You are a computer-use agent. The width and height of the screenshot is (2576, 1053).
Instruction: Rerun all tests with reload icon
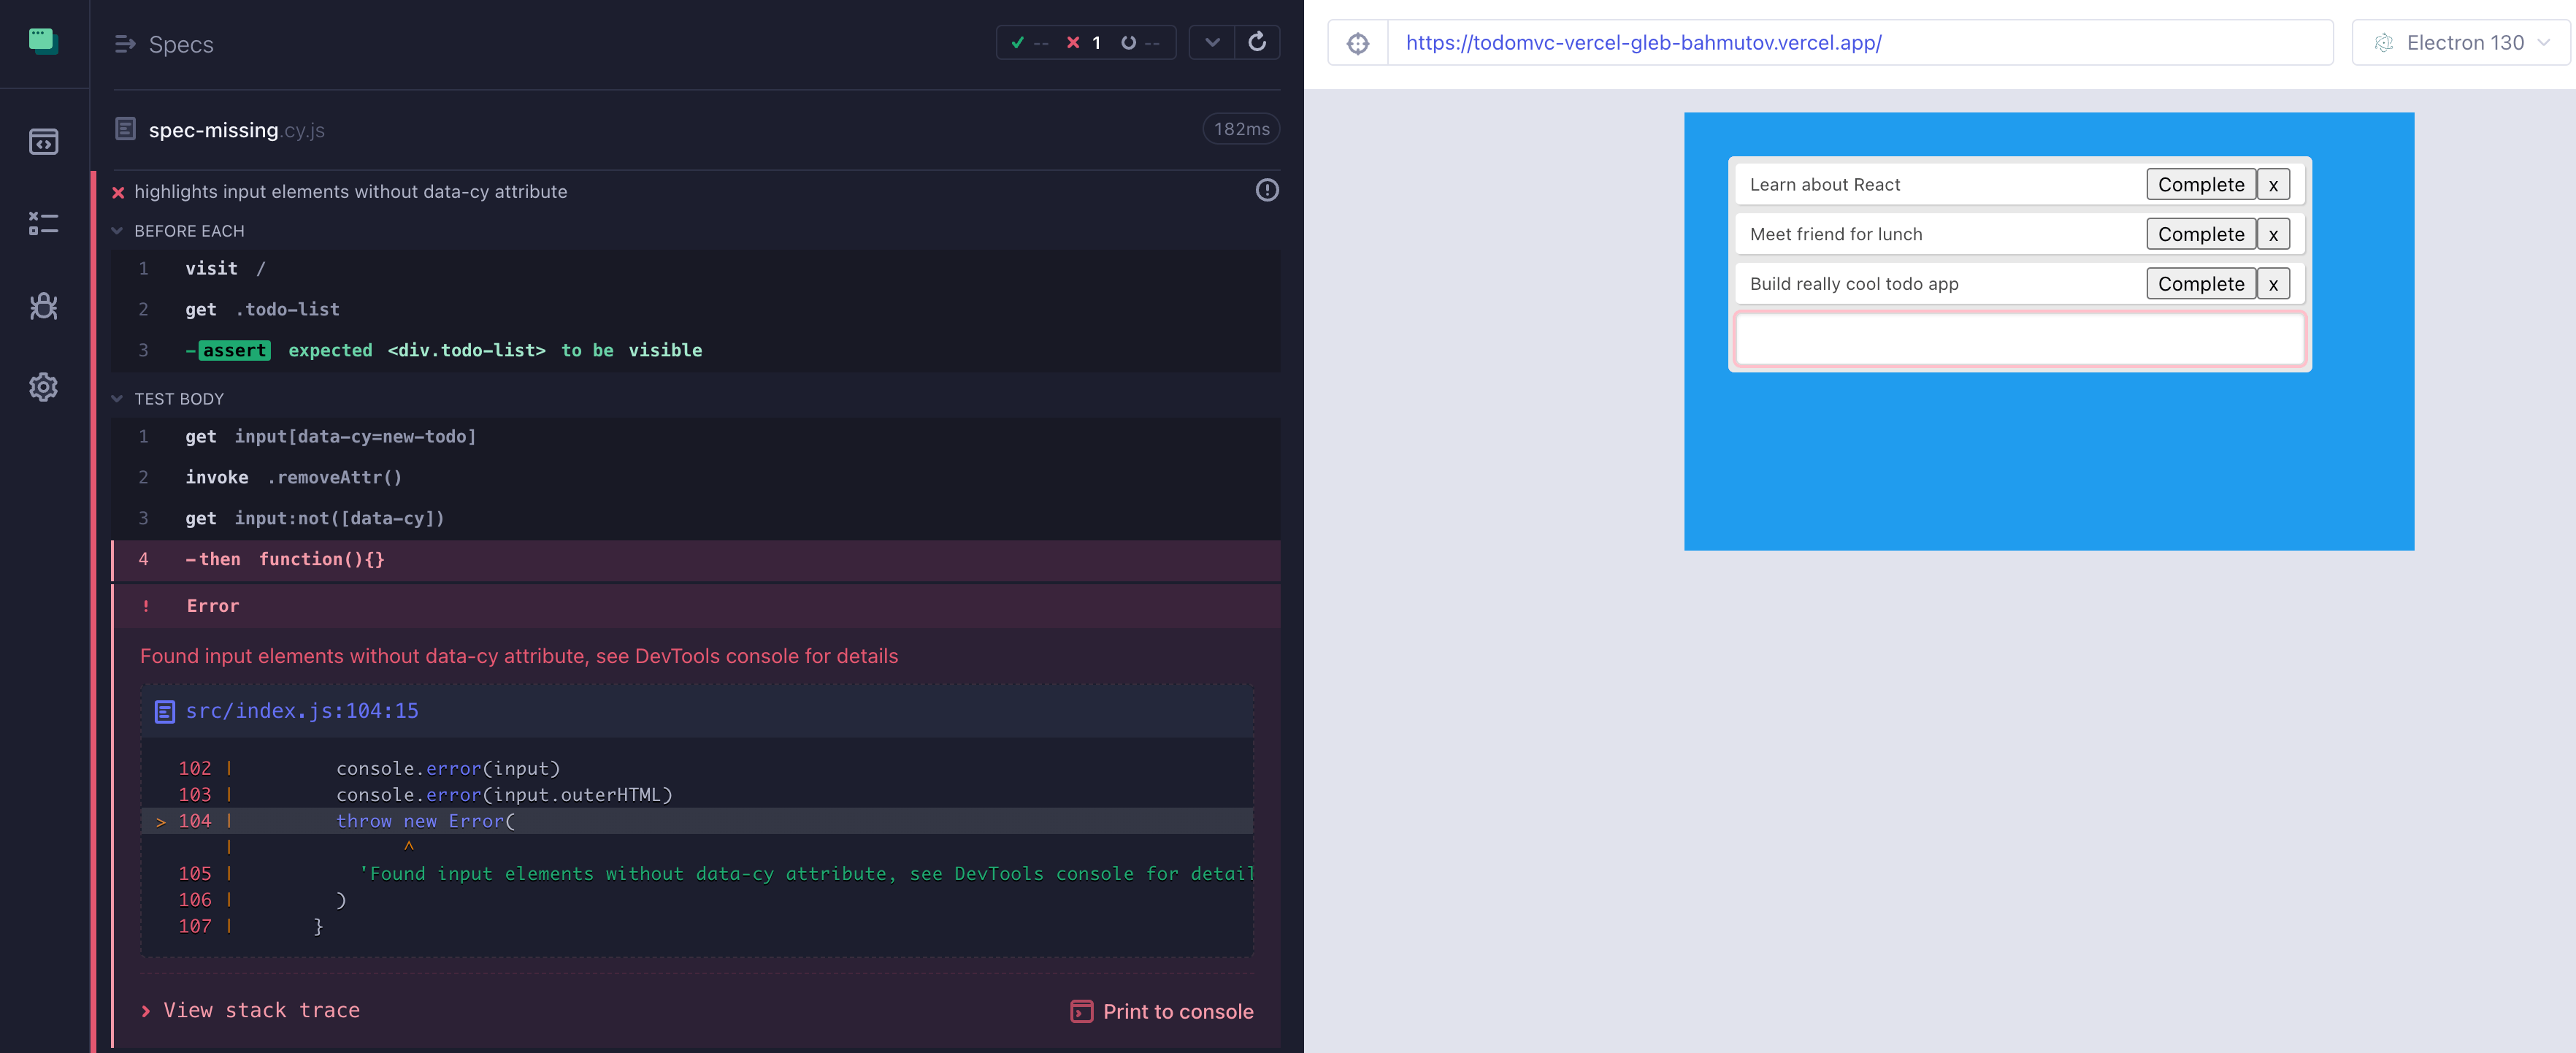pos(1257,42)
